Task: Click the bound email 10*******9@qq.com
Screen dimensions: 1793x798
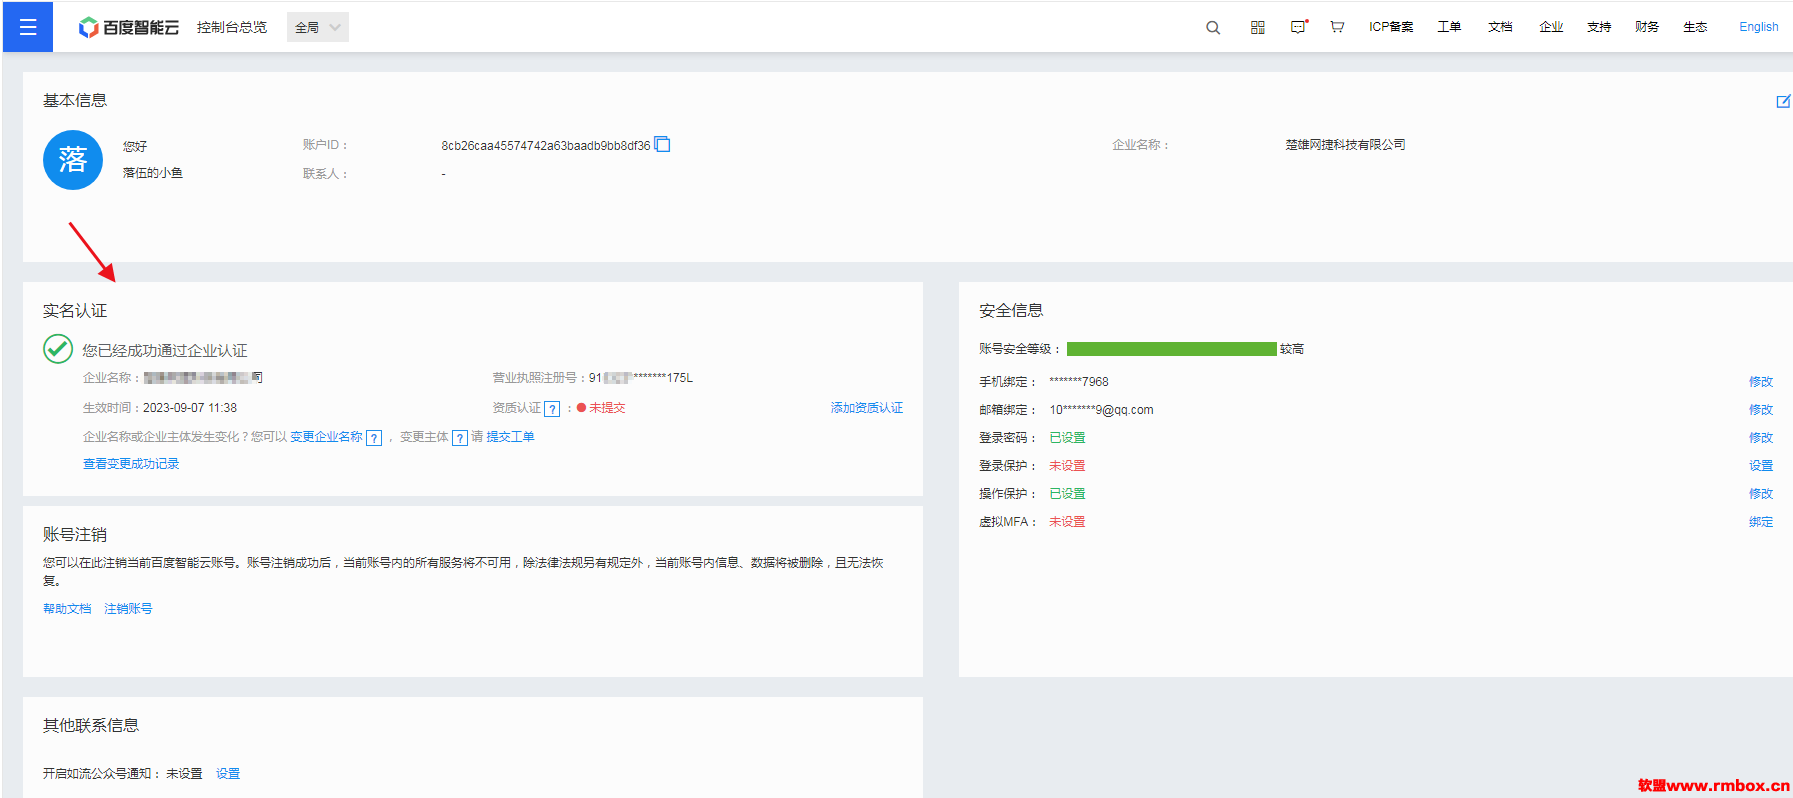Action: (x=1101, y=410)
